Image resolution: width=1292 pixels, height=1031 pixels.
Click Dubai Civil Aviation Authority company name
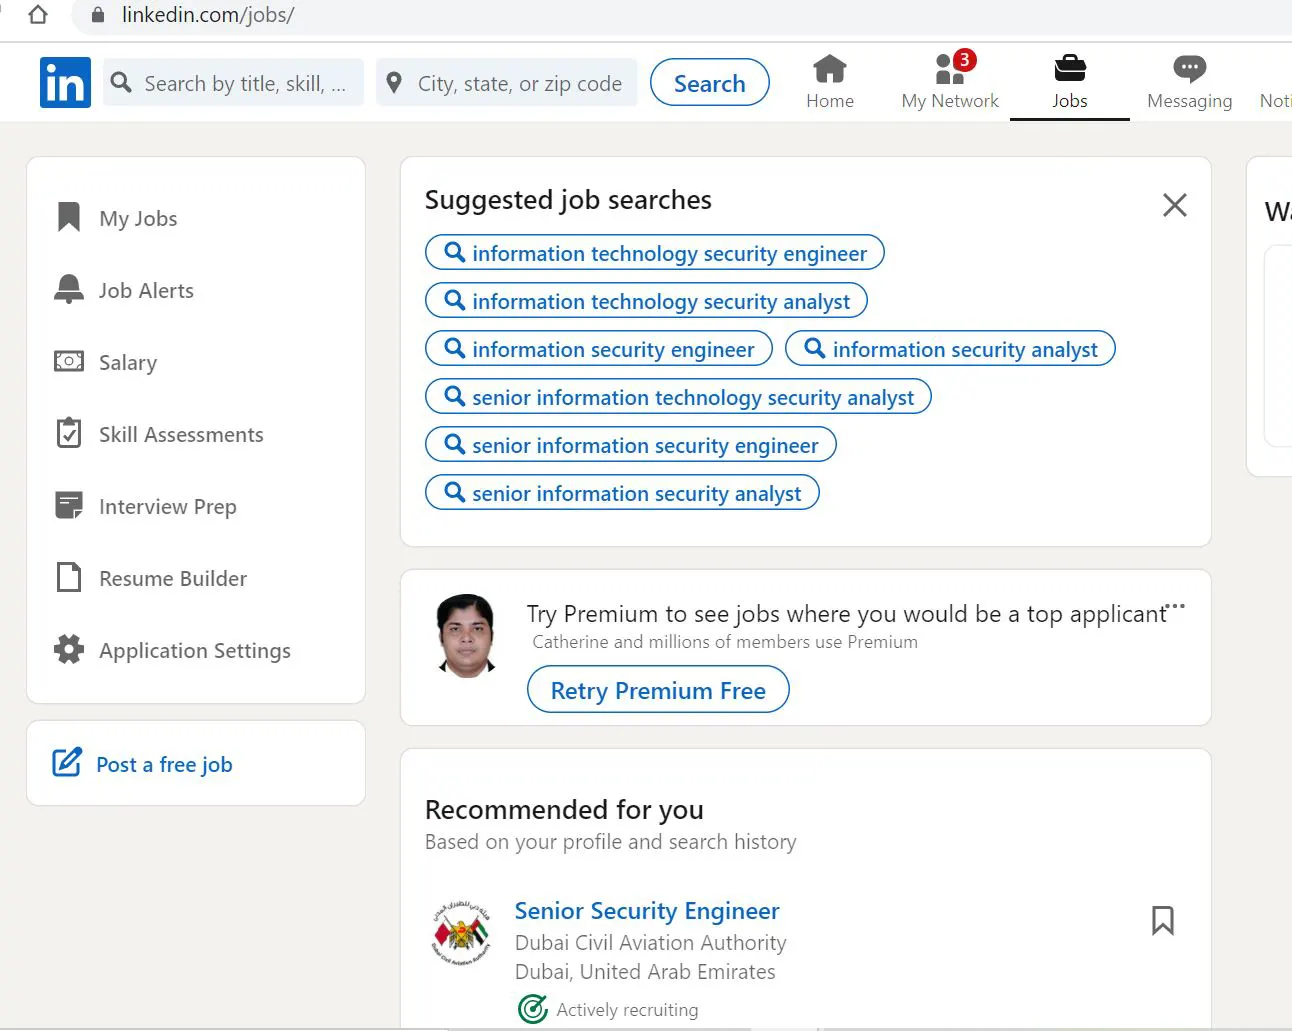[x=650, y=942]
